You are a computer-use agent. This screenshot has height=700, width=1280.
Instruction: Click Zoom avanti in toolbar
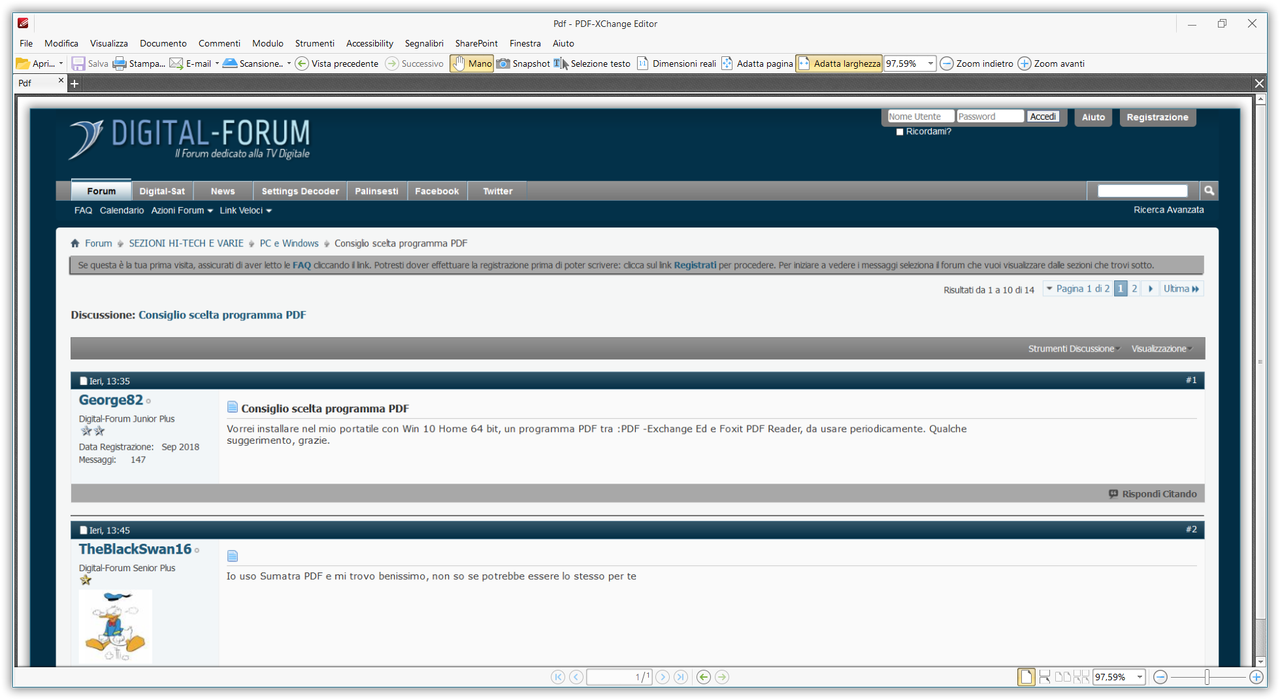1051,63
